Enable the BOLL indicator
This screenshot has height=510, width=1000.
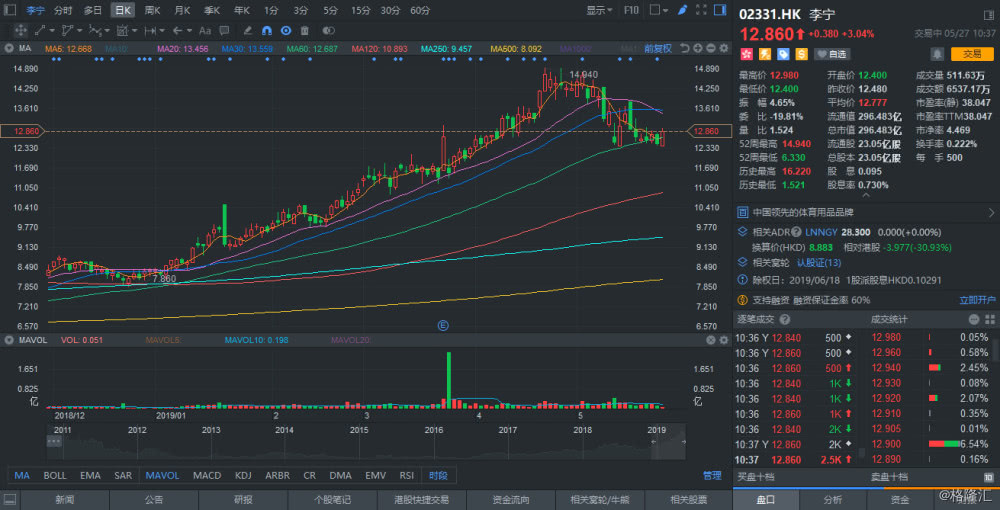pos(54,476)
